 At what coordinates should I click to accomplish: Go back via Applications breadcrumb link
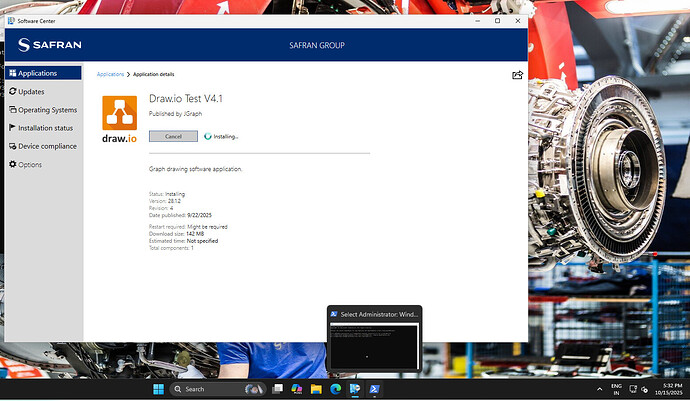click(110, 74)
